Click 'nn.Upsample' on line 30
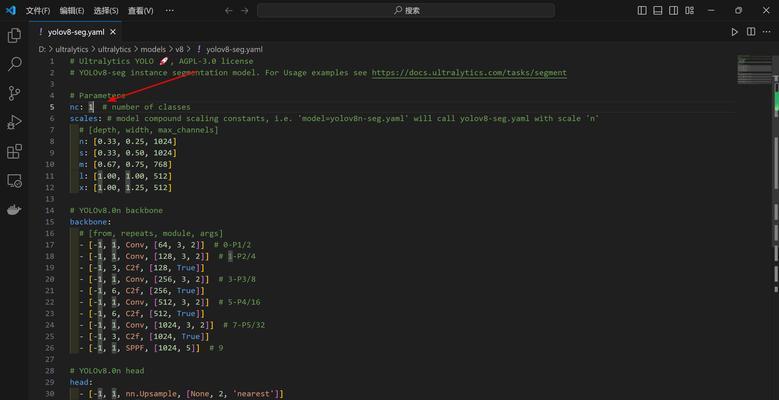 coord(149,394)
